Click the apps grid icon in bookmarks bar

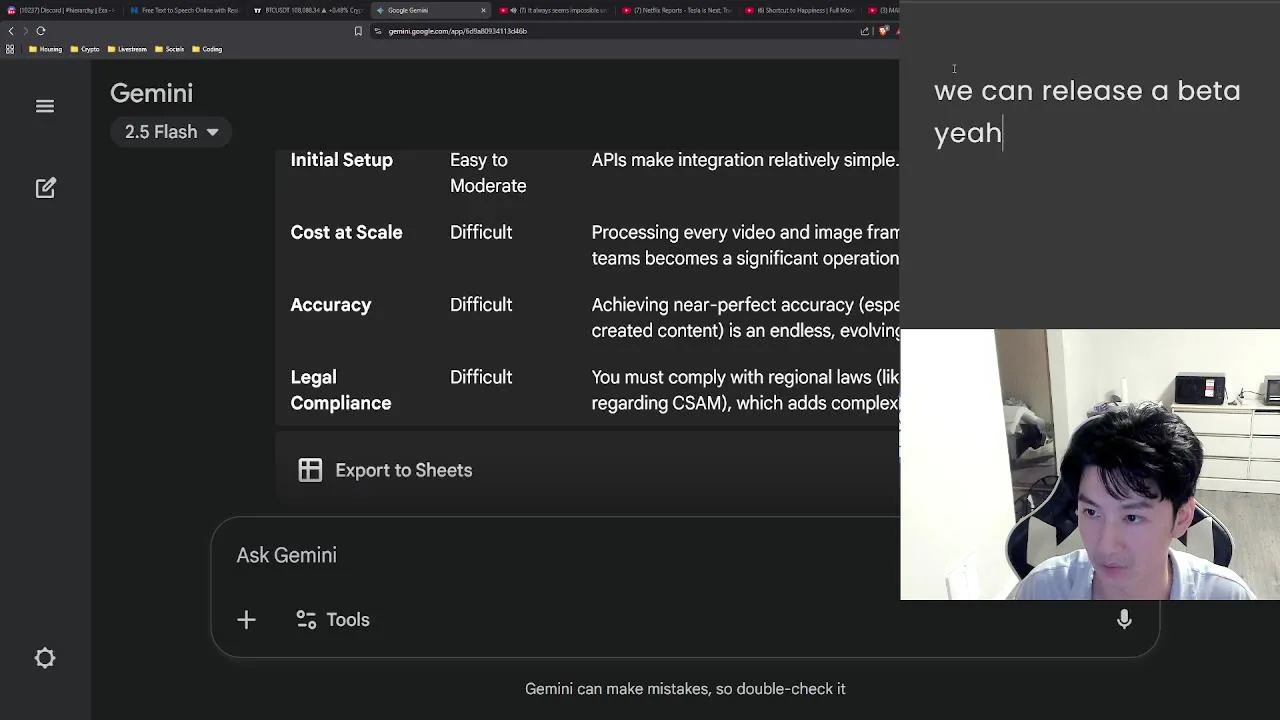pyautogui.click(x=10, y=49)
